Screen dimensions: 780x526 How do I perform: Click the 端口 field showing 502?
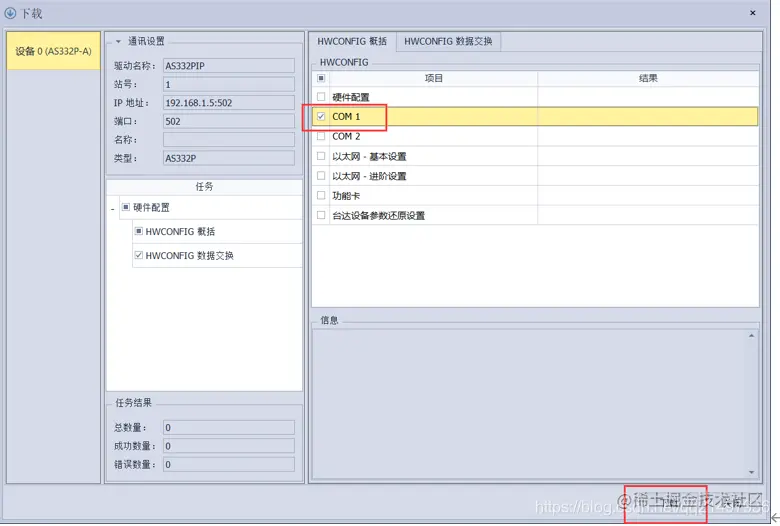click(229, 121)
